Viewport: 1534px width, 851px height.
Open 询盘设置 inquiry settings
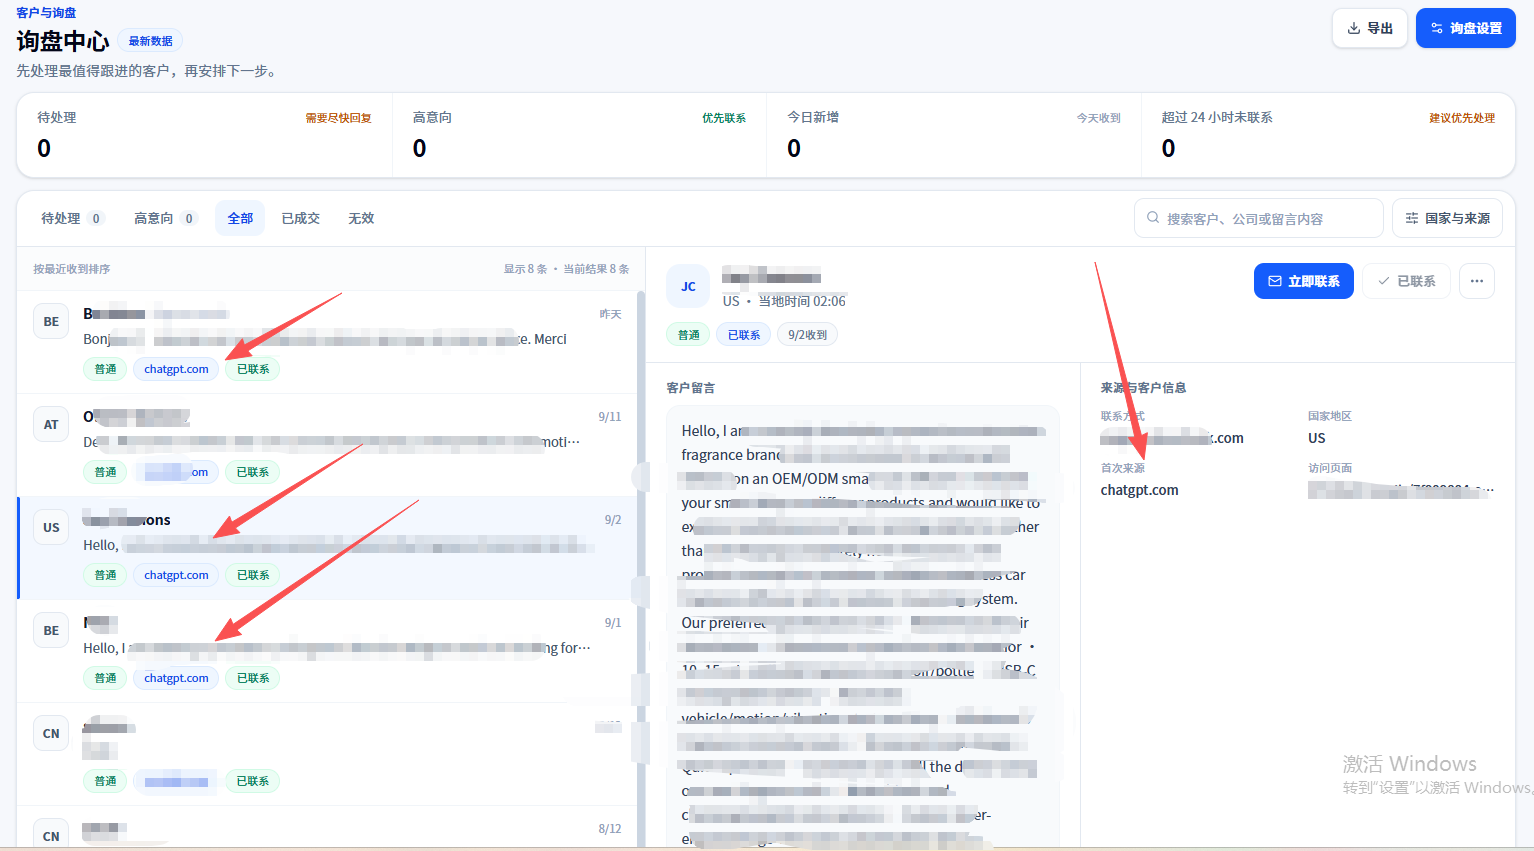1466,28
